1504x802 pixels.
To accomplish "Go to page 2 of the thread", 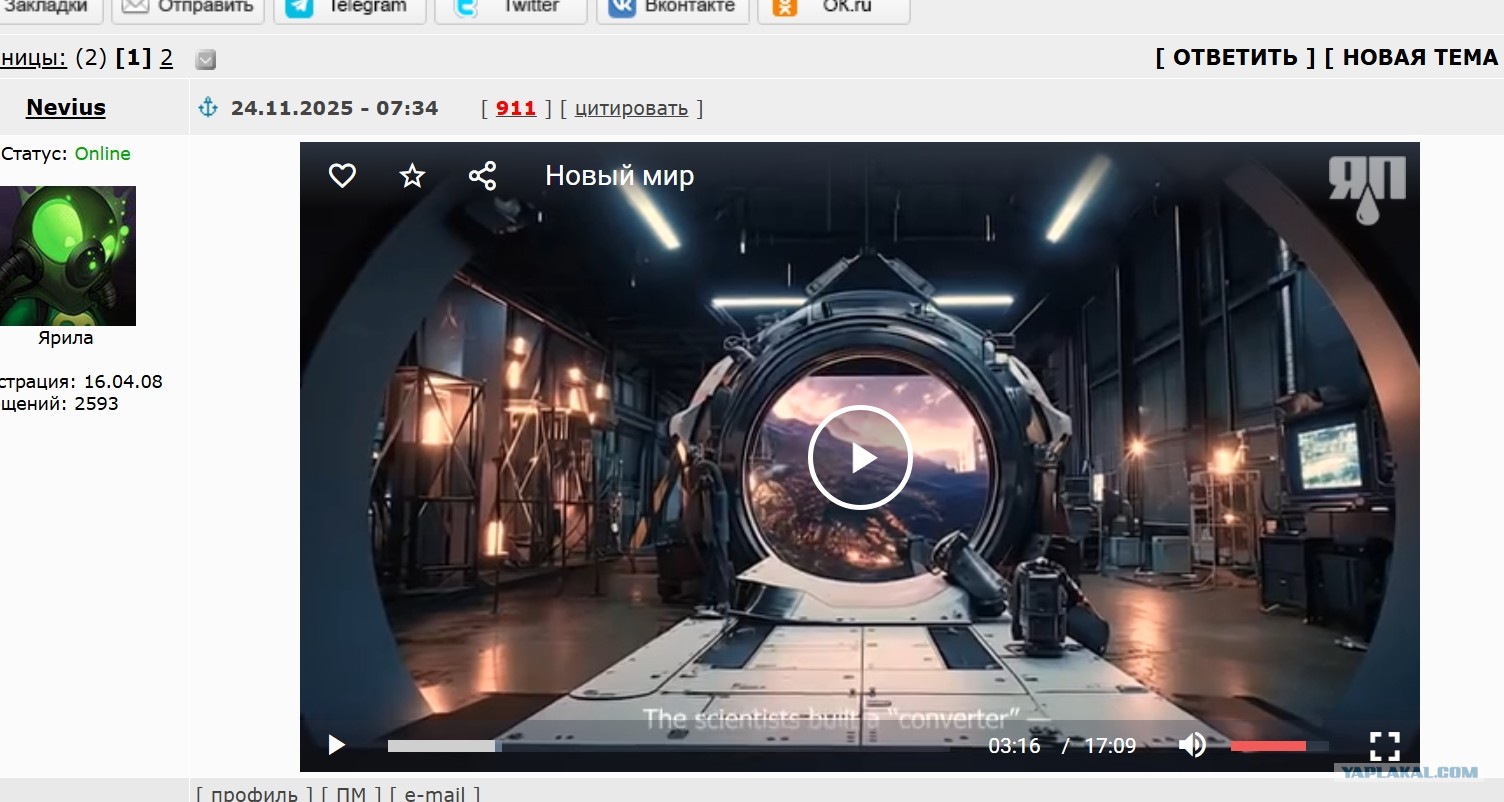I will 166,58.
